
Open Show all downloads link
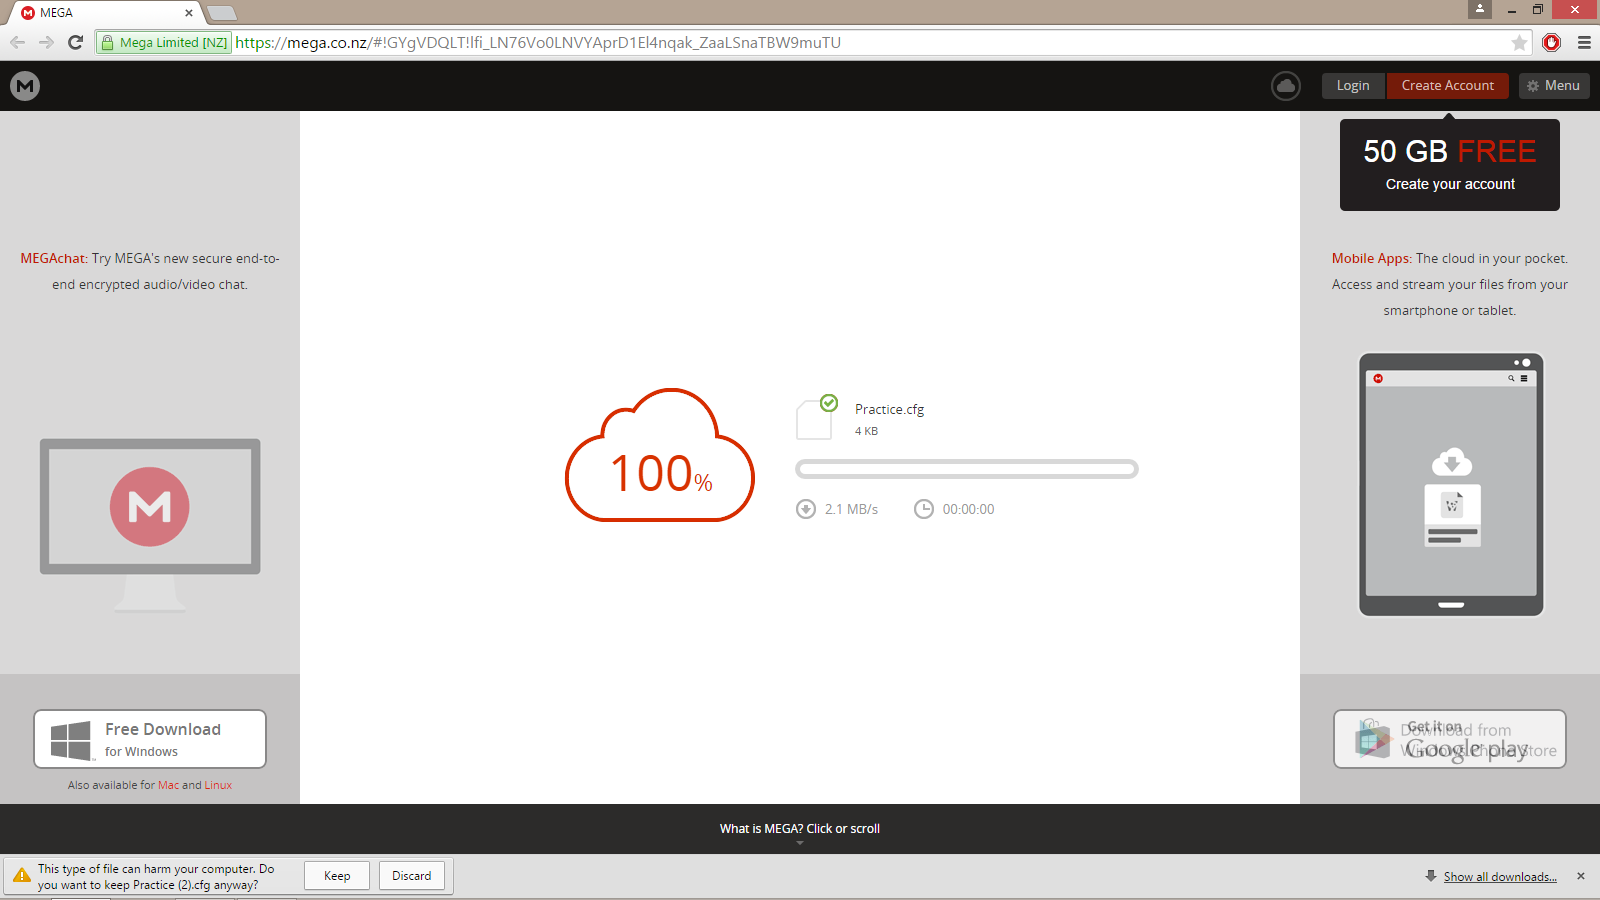coord(1500,877)
